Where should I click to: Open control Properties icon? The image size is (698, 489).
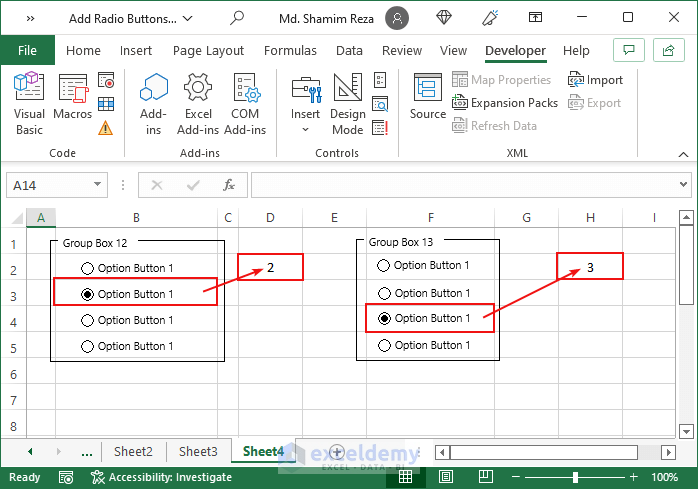(380, 80)
